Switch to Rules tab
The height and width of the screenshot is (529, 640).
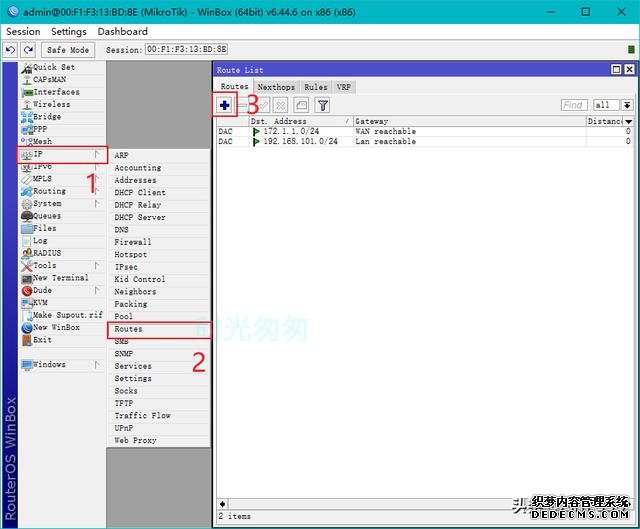tap(316, 87)
